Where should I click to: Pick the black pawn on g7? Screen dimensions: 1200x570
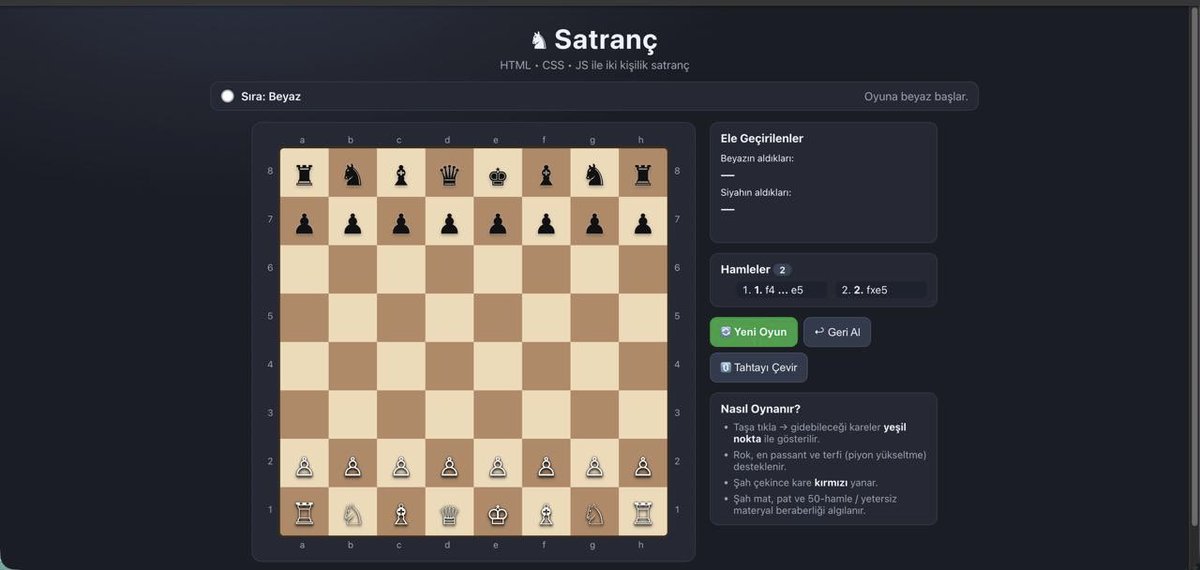pos(594,224)
